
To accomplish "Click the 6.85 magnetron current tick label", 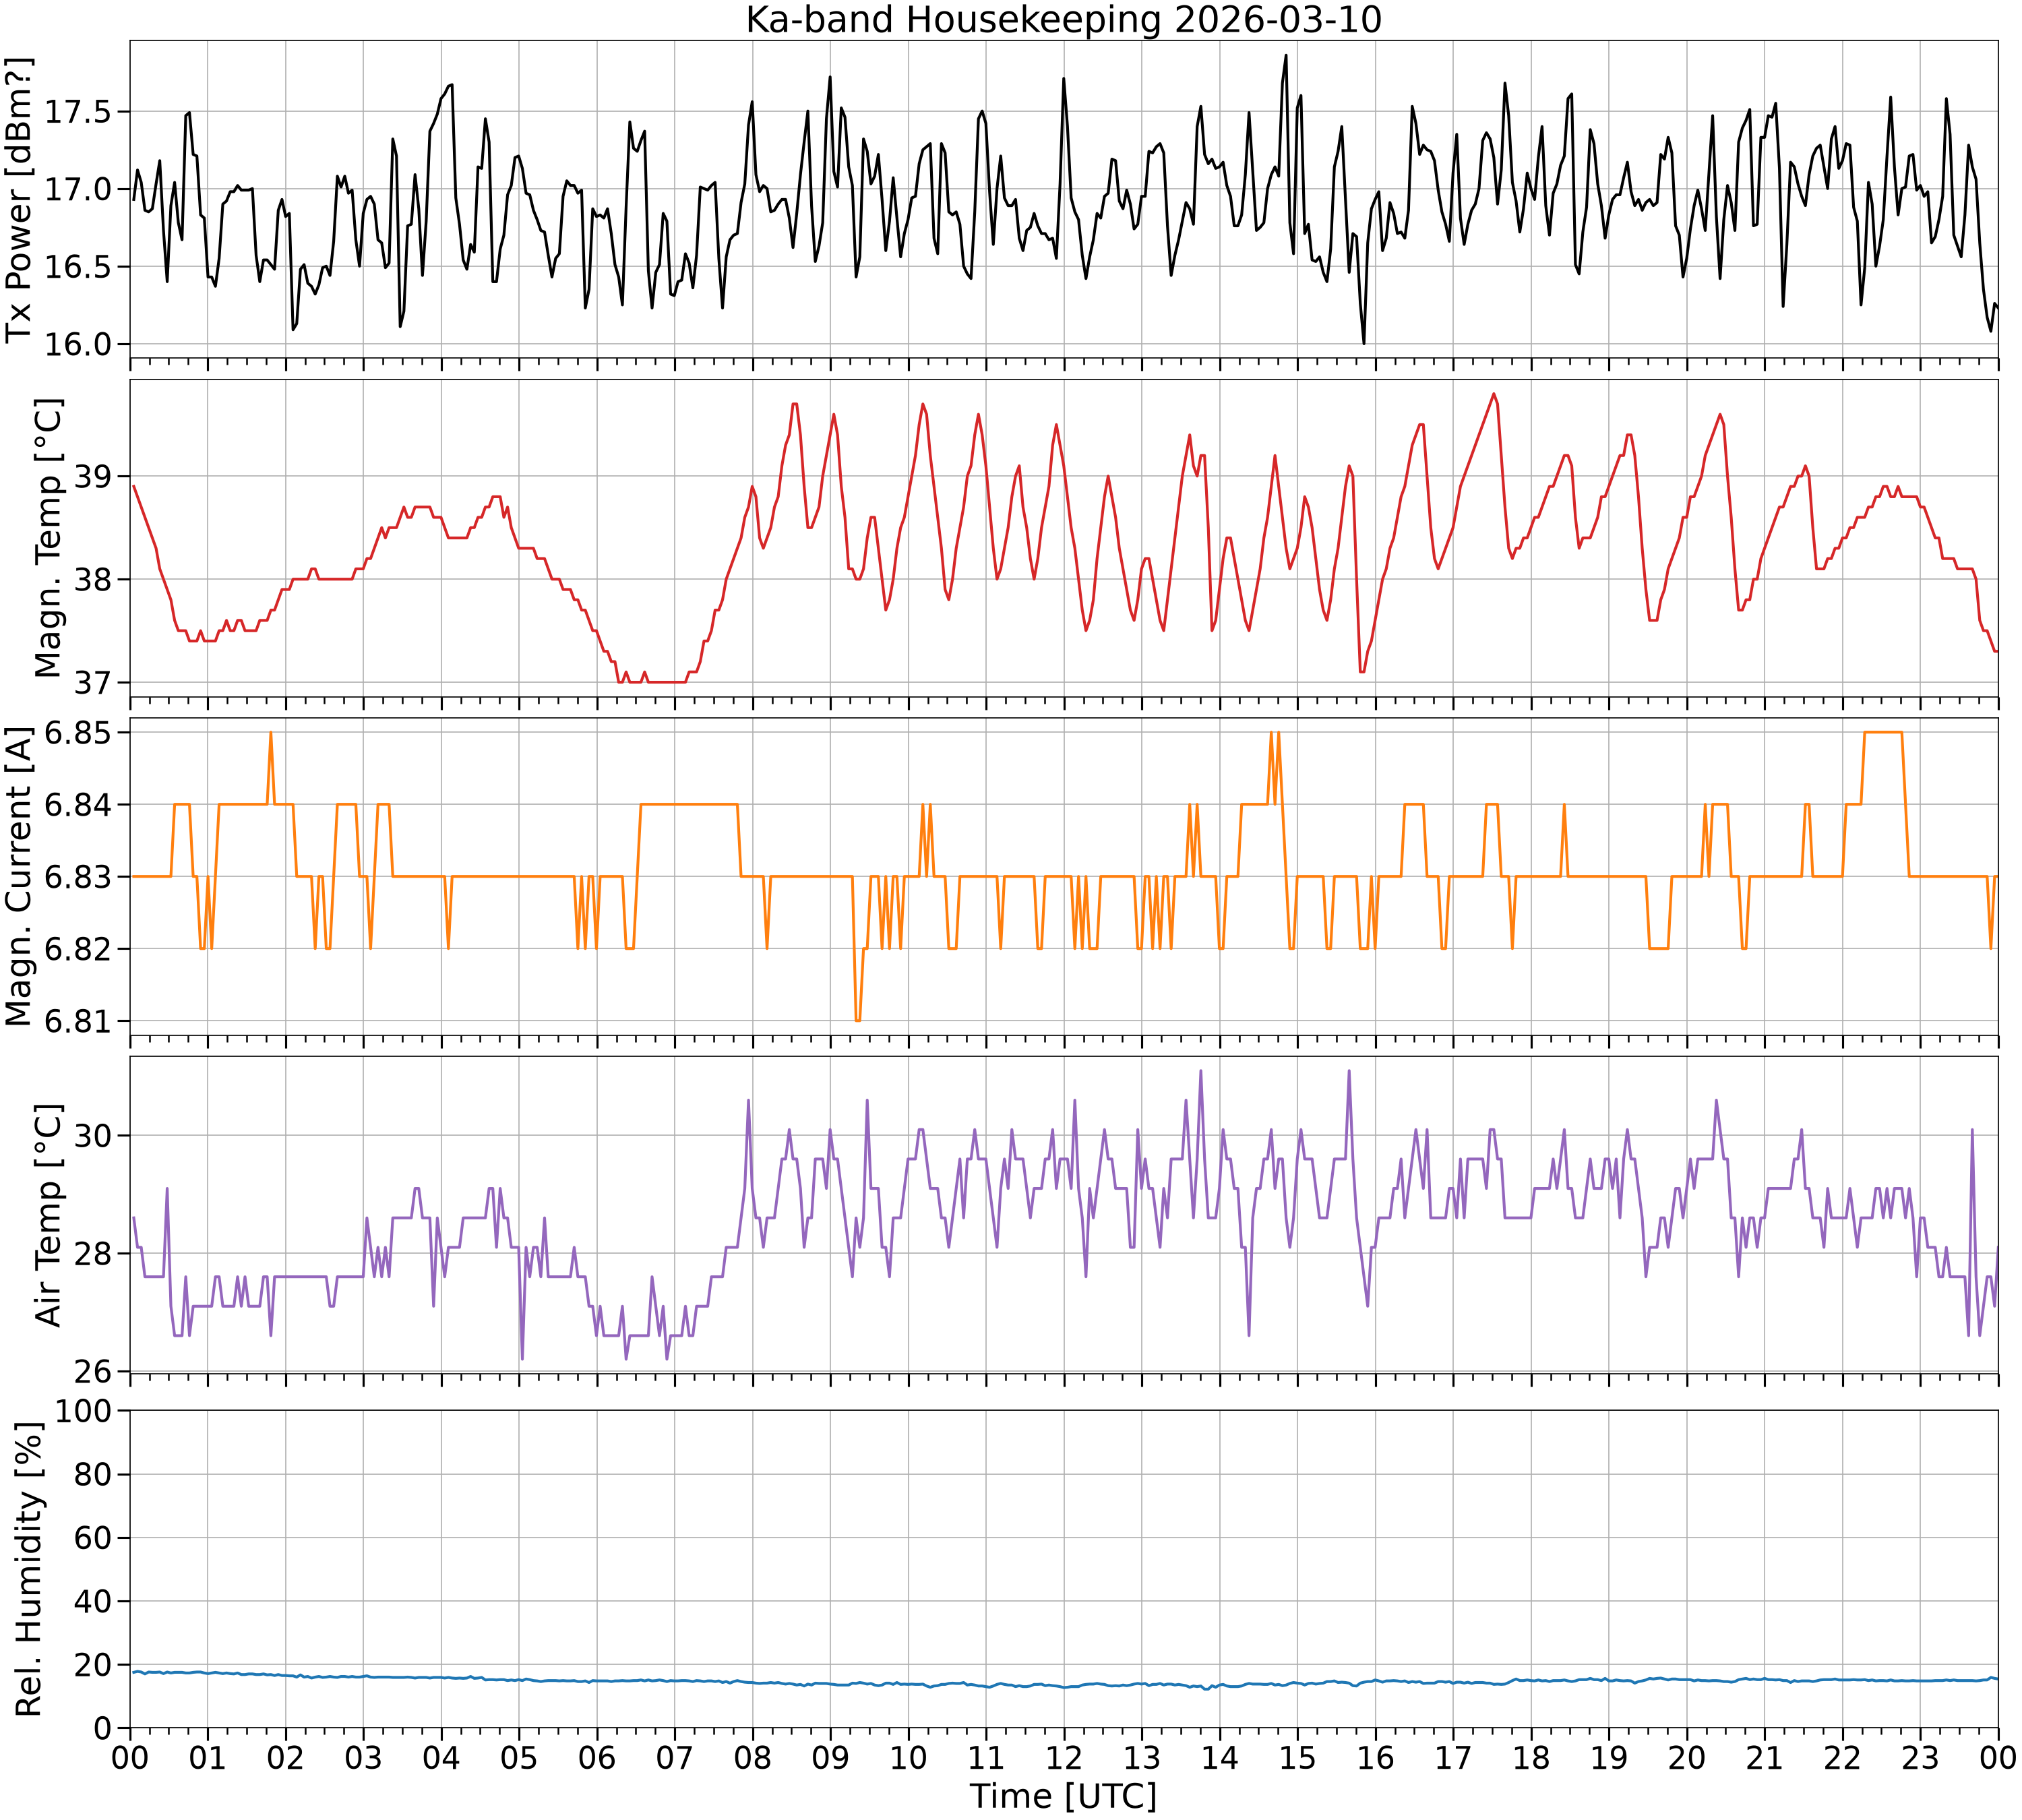I will [79, 733].
